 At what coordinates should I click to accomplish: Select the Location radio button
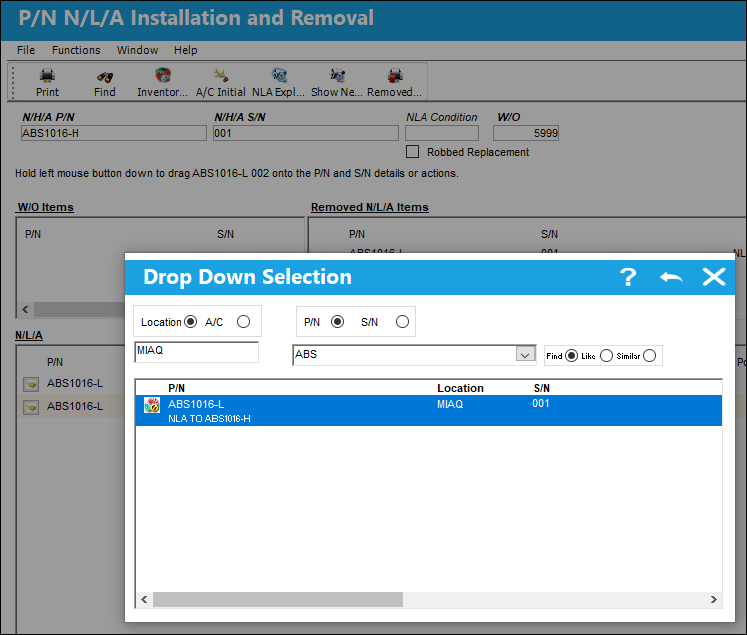191,322
